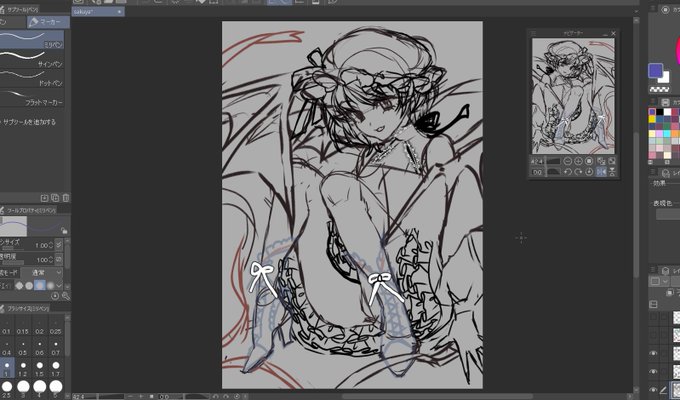This screenshot has width=680, height=400.
Task: Reset tool properties to initial settings
Action: click(x=55, y=296)
